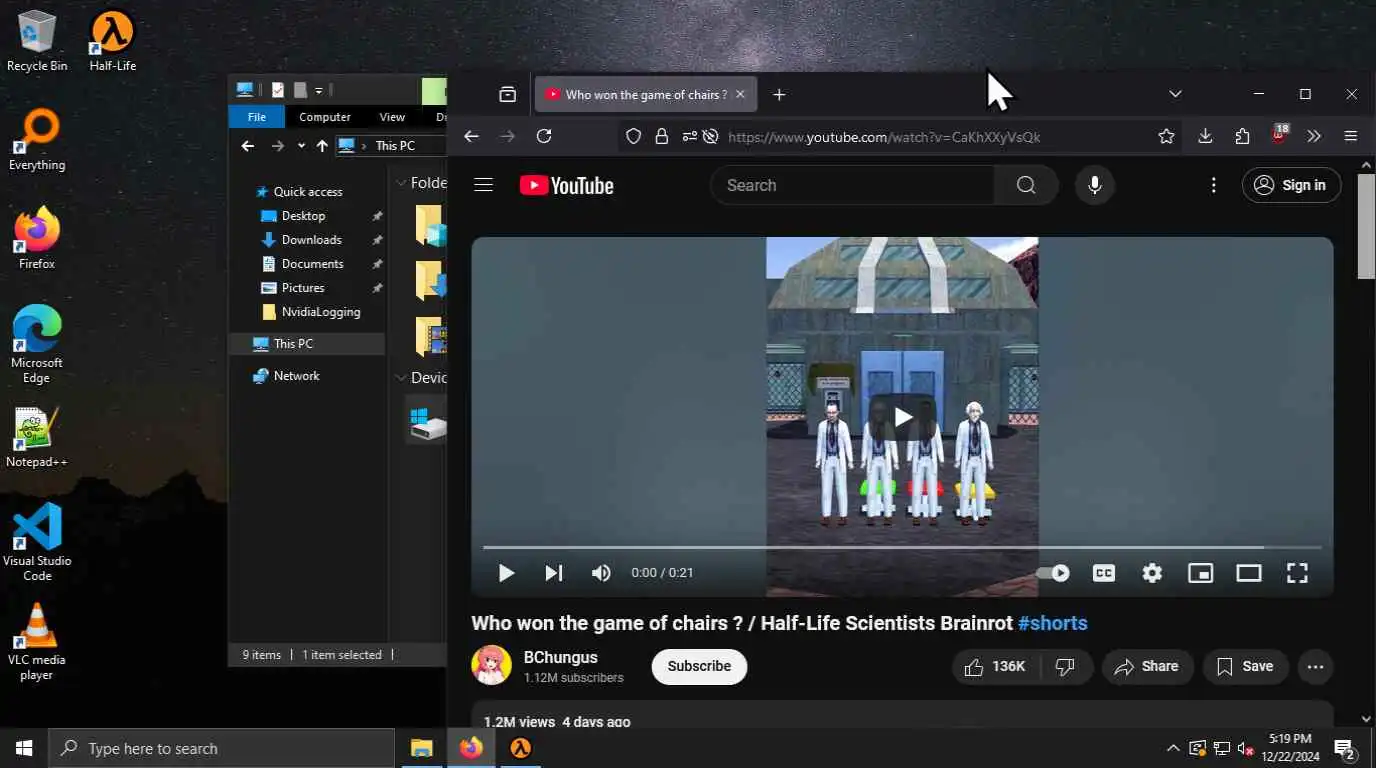Open File menu in File Explorer
The image size is (1376, 768).
pos(257,117)
